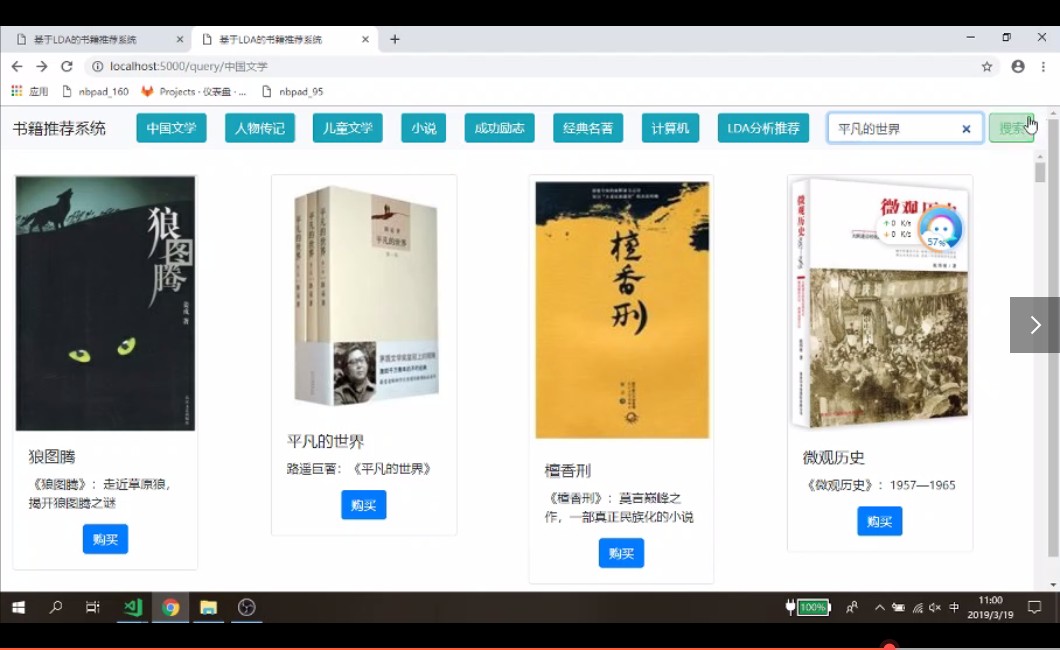
Task: Click the 平凡的世界 card title text
Action: click(x=325, y=441)
